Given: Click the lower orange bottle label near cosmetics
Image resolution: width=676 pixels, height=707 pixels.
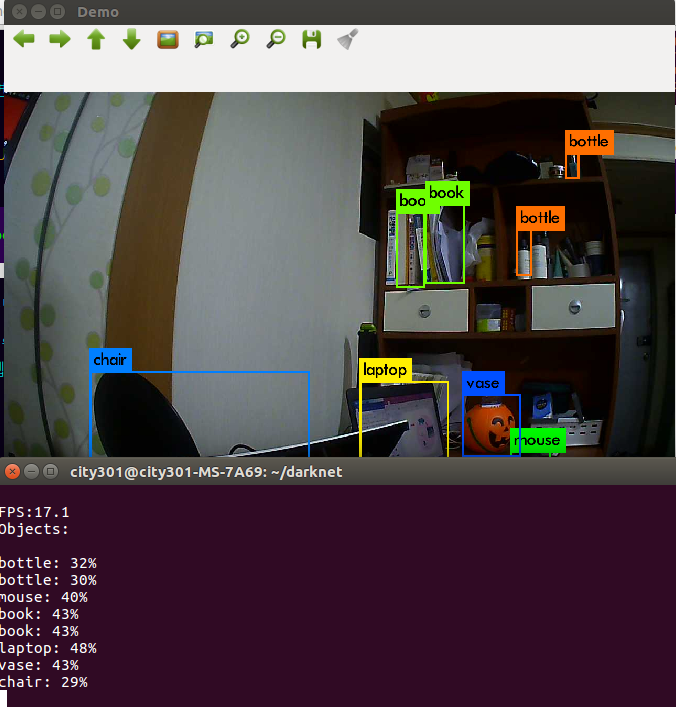Looking at the screenshot, I should (540, 218).
